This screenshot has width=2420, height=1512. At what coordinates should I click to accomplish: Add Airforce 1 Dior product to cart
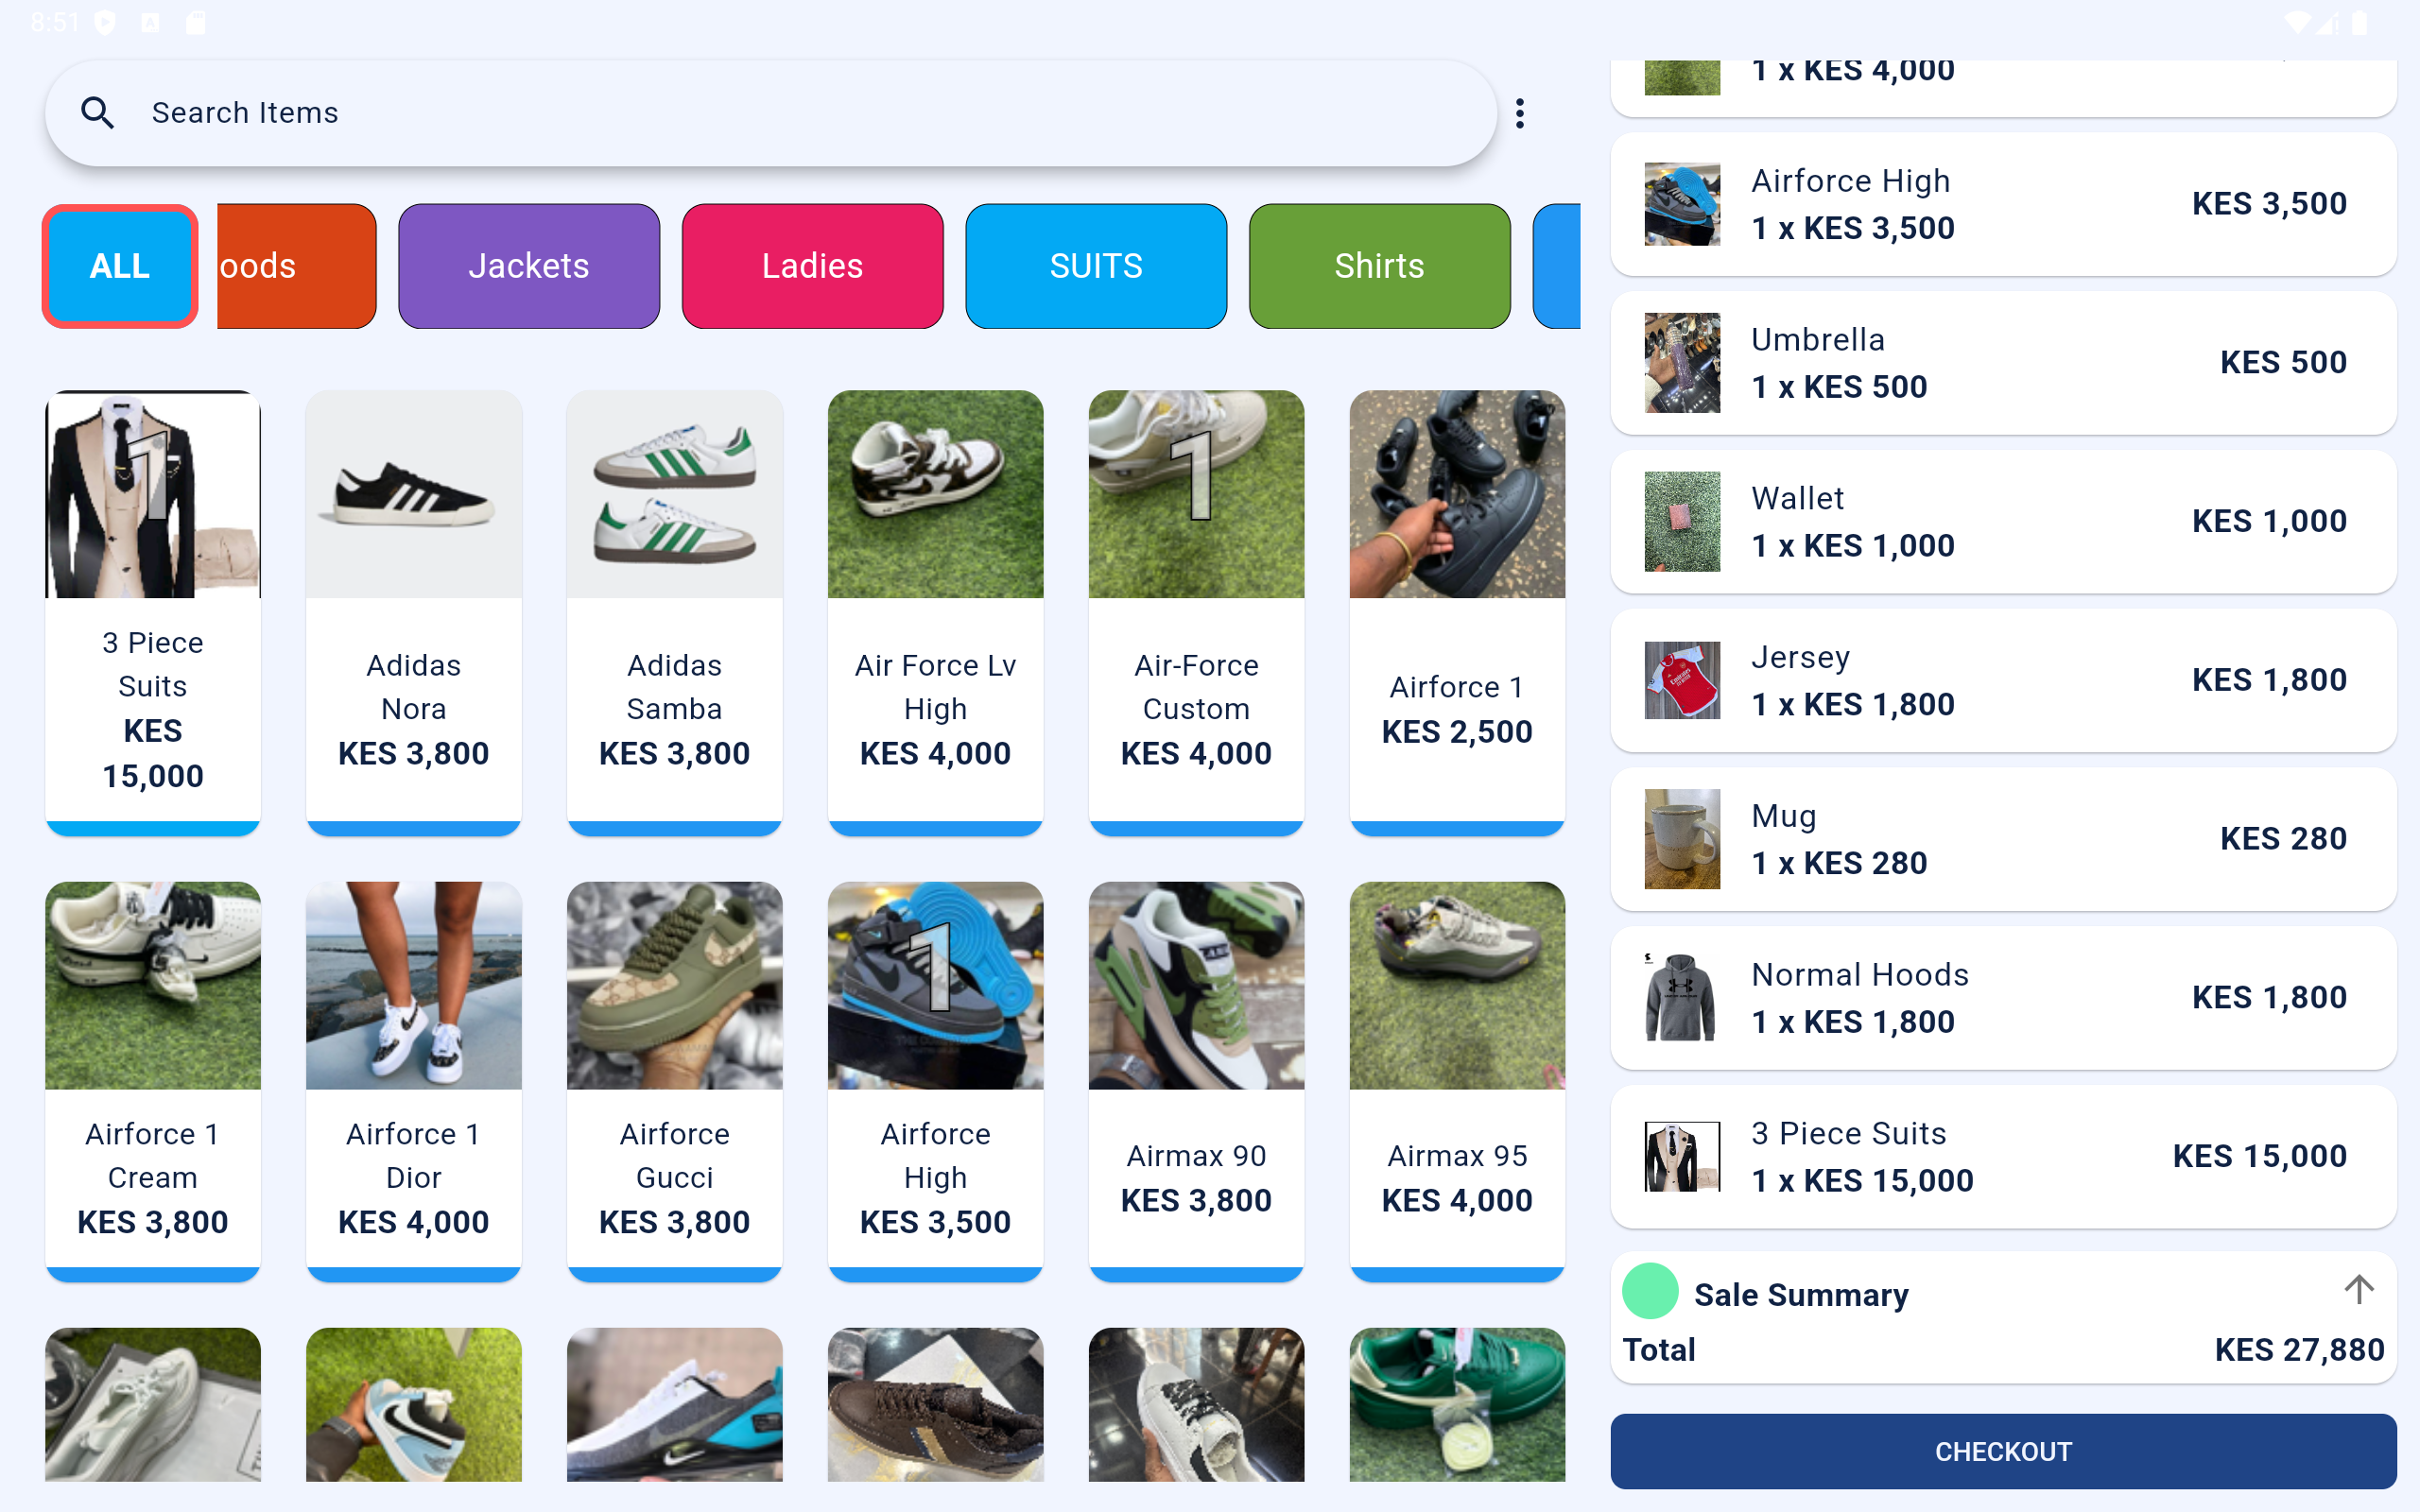click(414, 1080)
